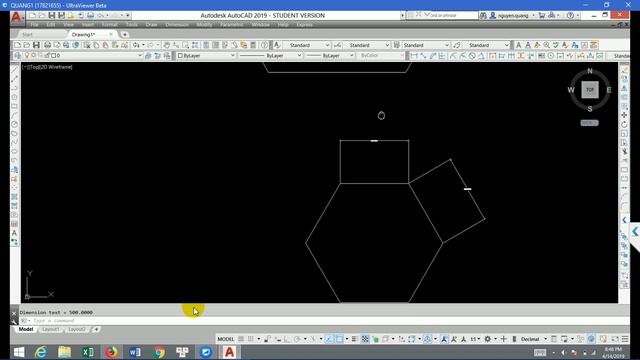Viewport: 640px width, 360px height.
Task: Click the 1:1 annotation scale button
Action: pyautogui.click(x=474, y=339)
